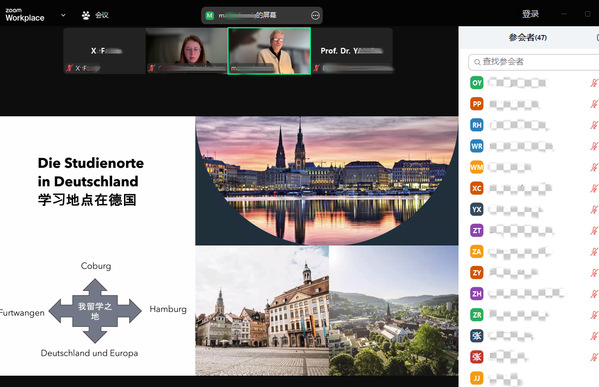The width and height of the screenshot is (599, 387).
Task: Click the 登录 sign-in button
Action: click(530, 14)
